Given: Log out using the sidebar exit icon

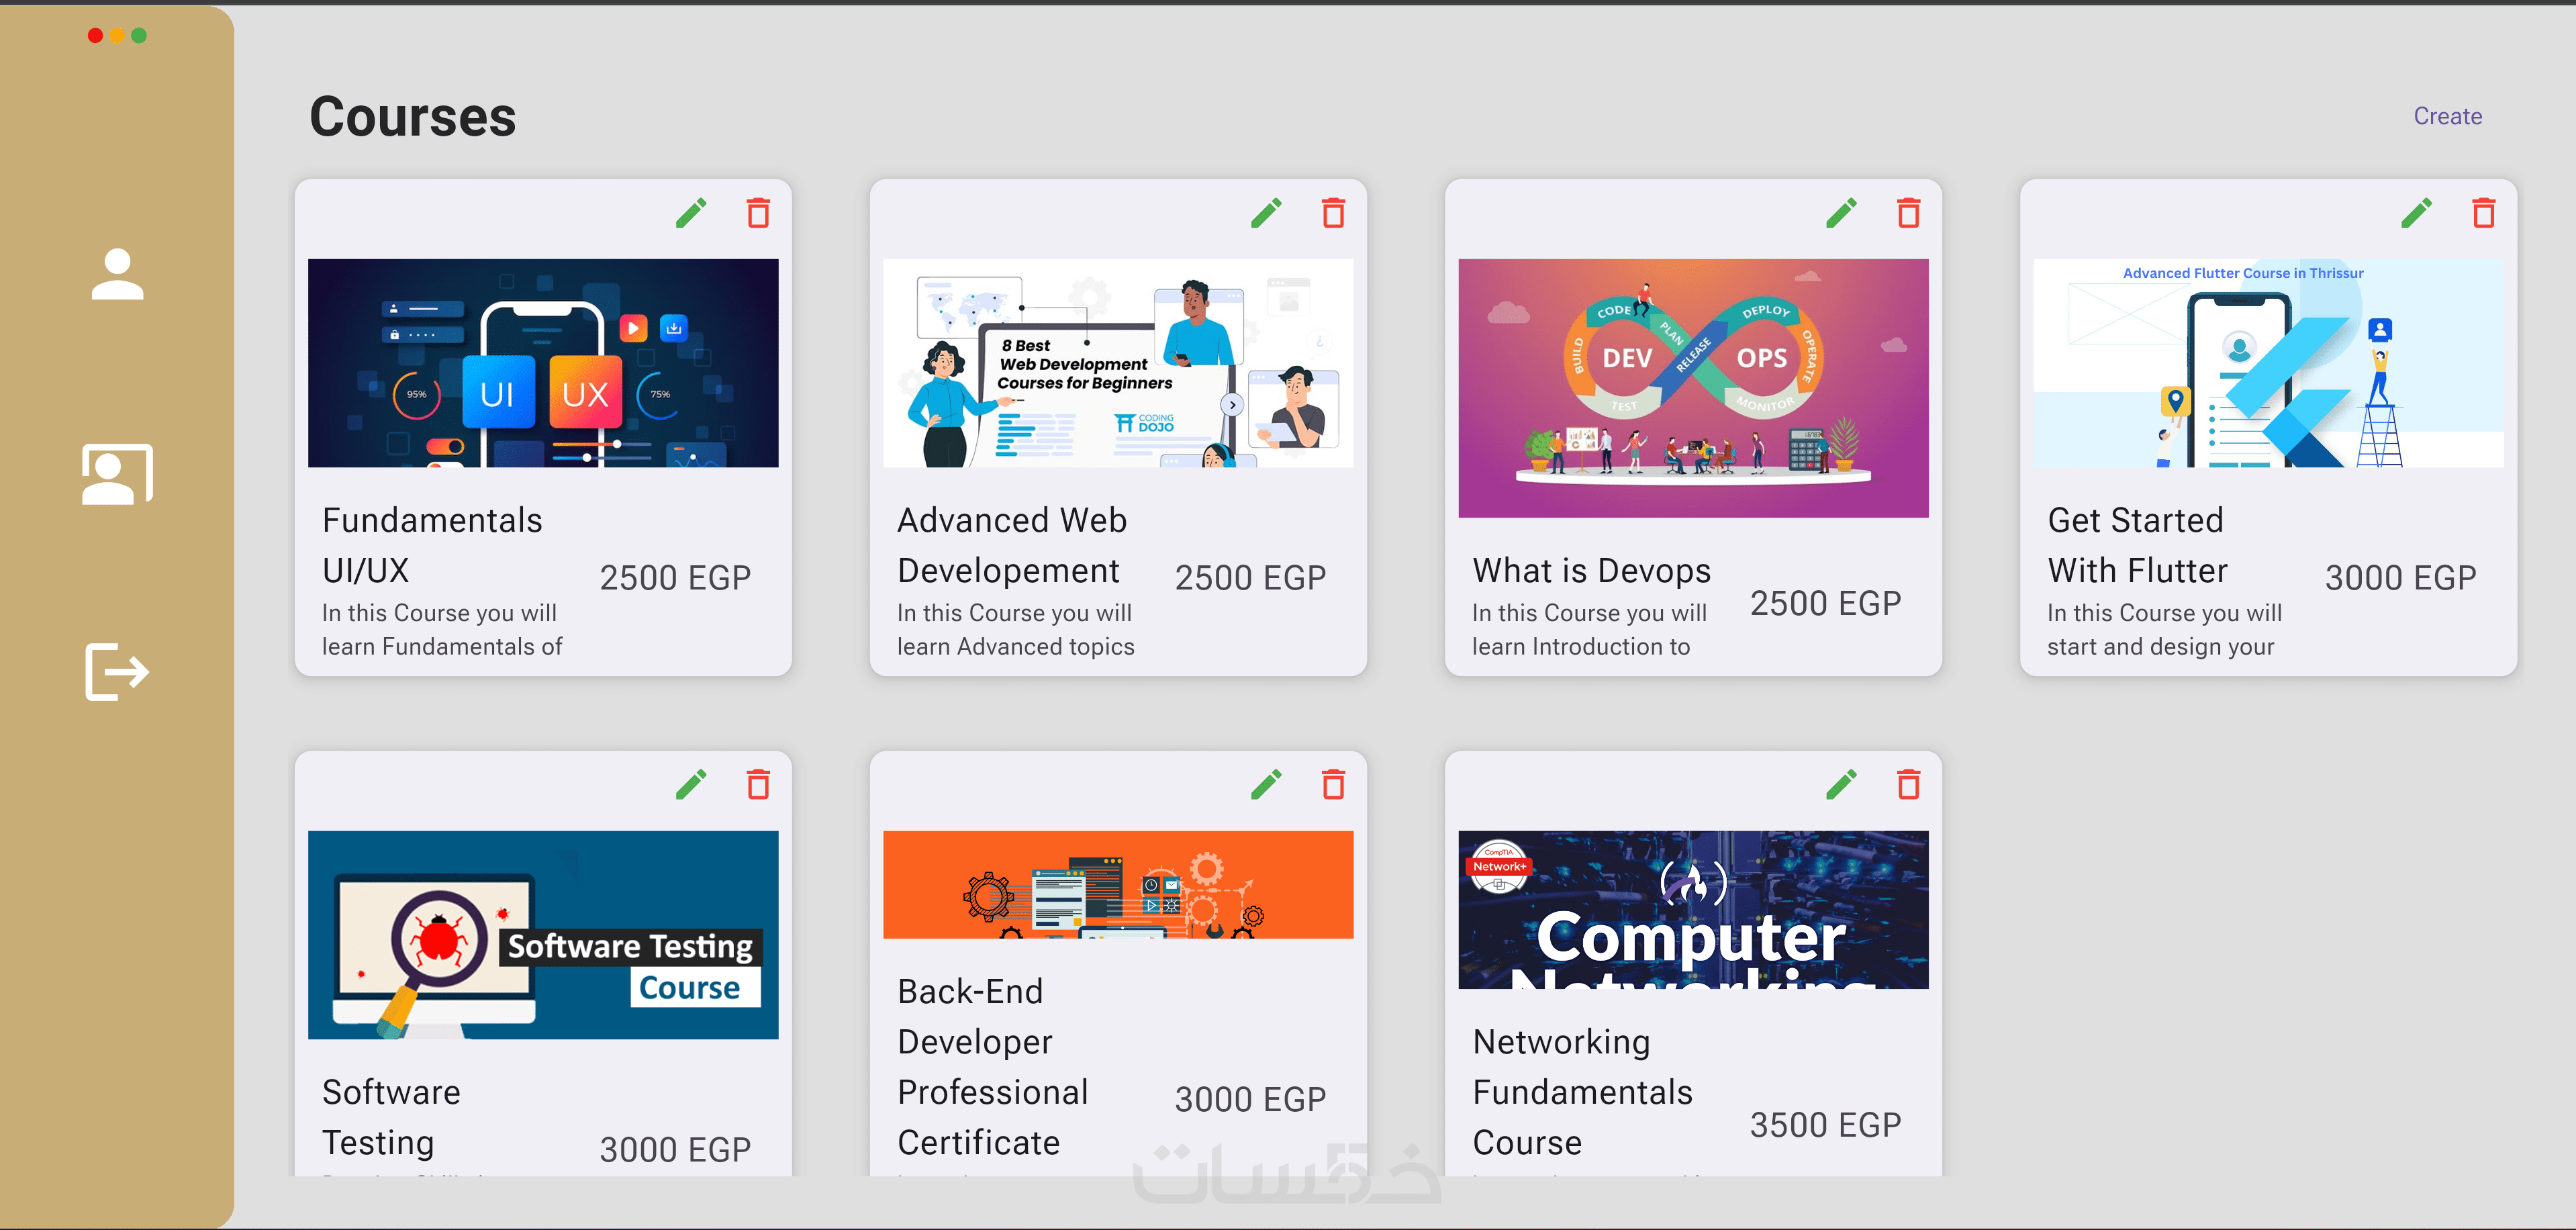Looking at the screenshot, I should 117,671.
